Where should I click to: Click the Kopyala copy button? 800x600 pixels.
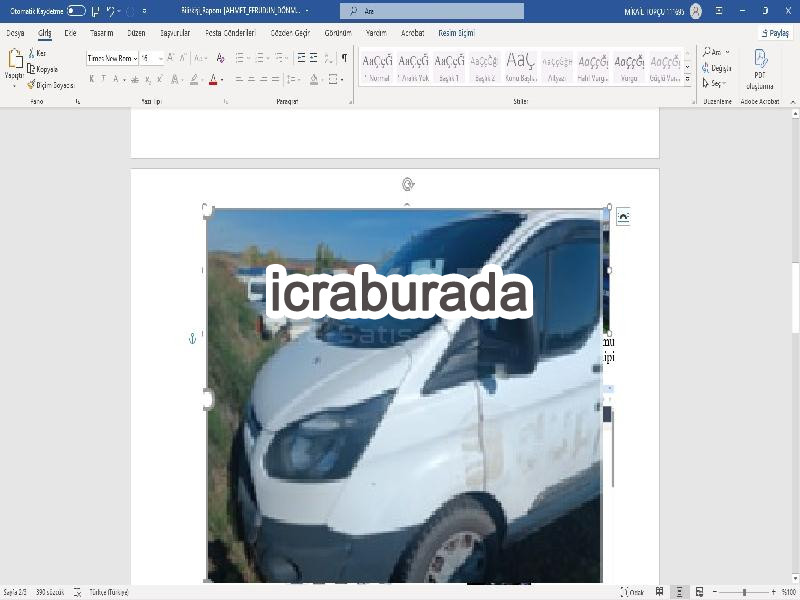point(42,69)
